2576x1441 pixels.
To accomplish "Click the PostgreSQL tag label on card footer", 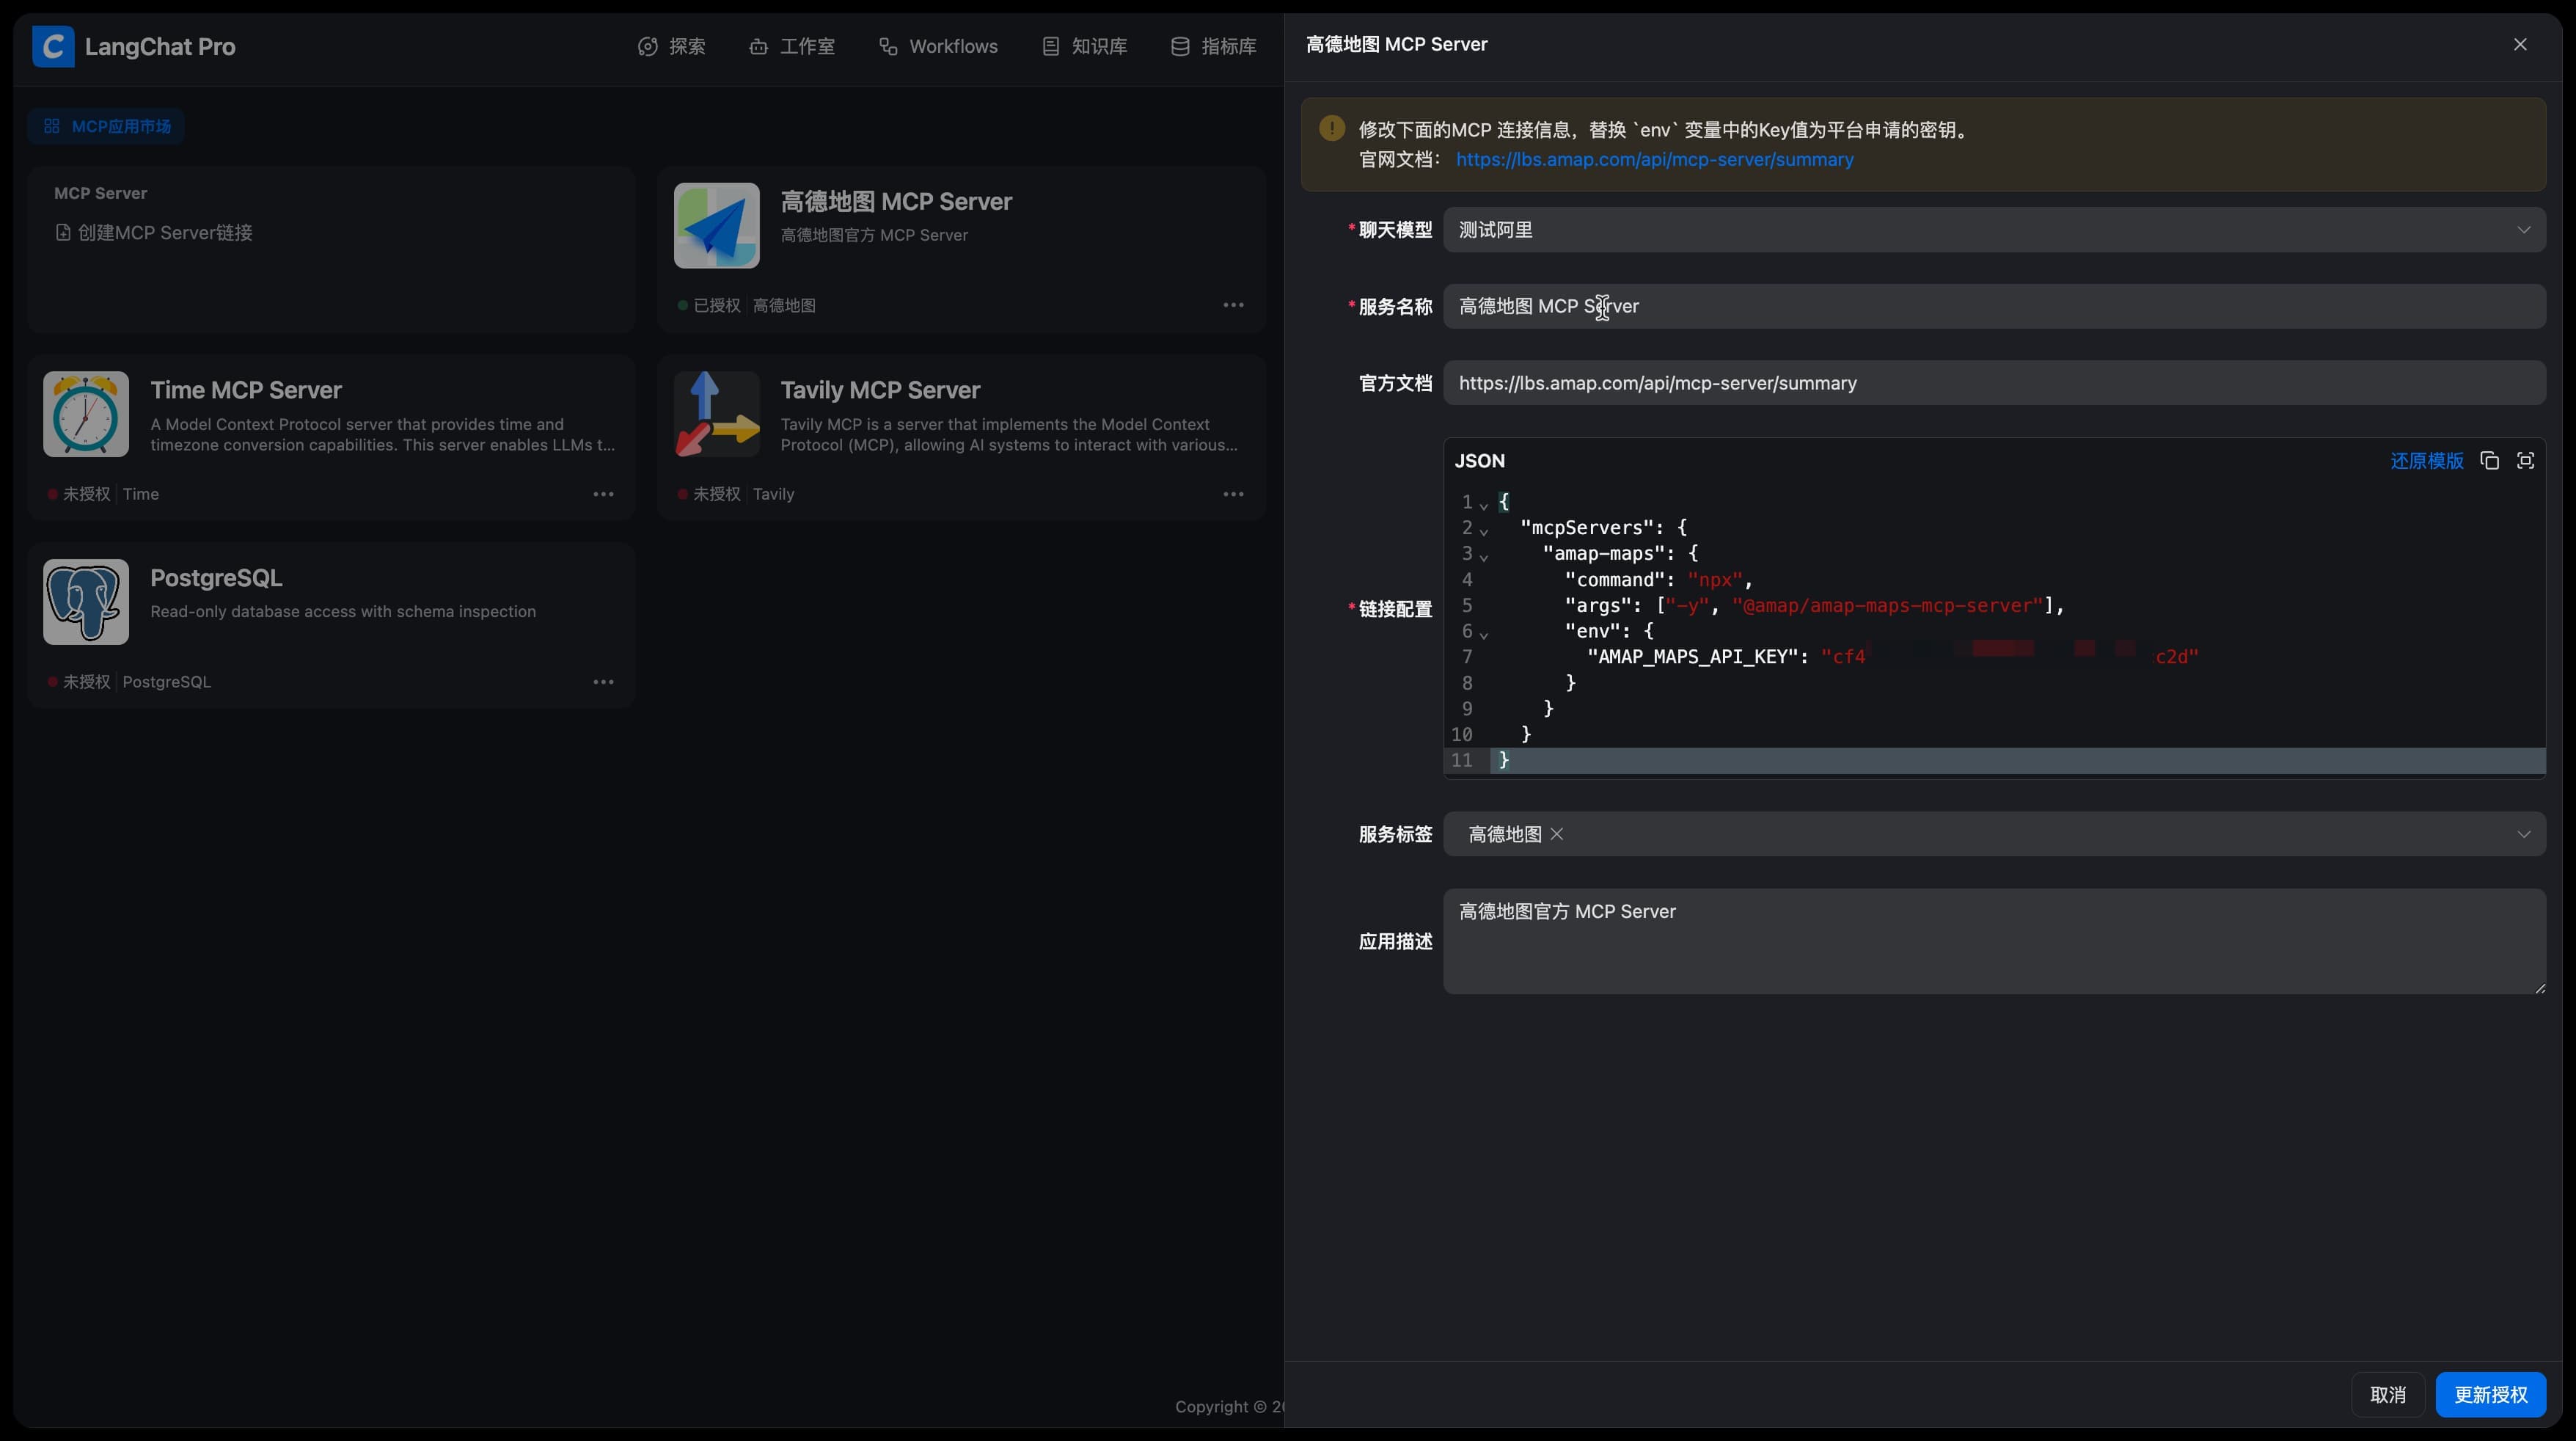I will [x=166, y=682].
